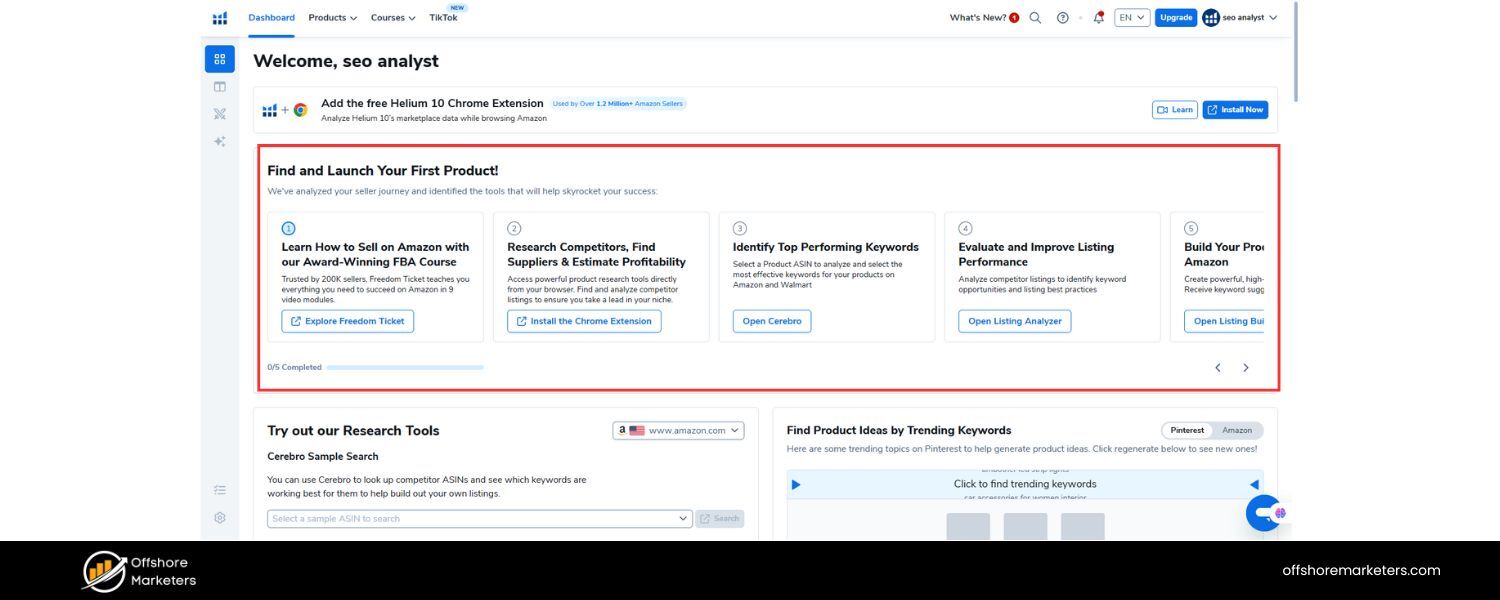Select the sparkle AI icon in the sidebar
1500x600 pixels.
[x=219, y=141]
